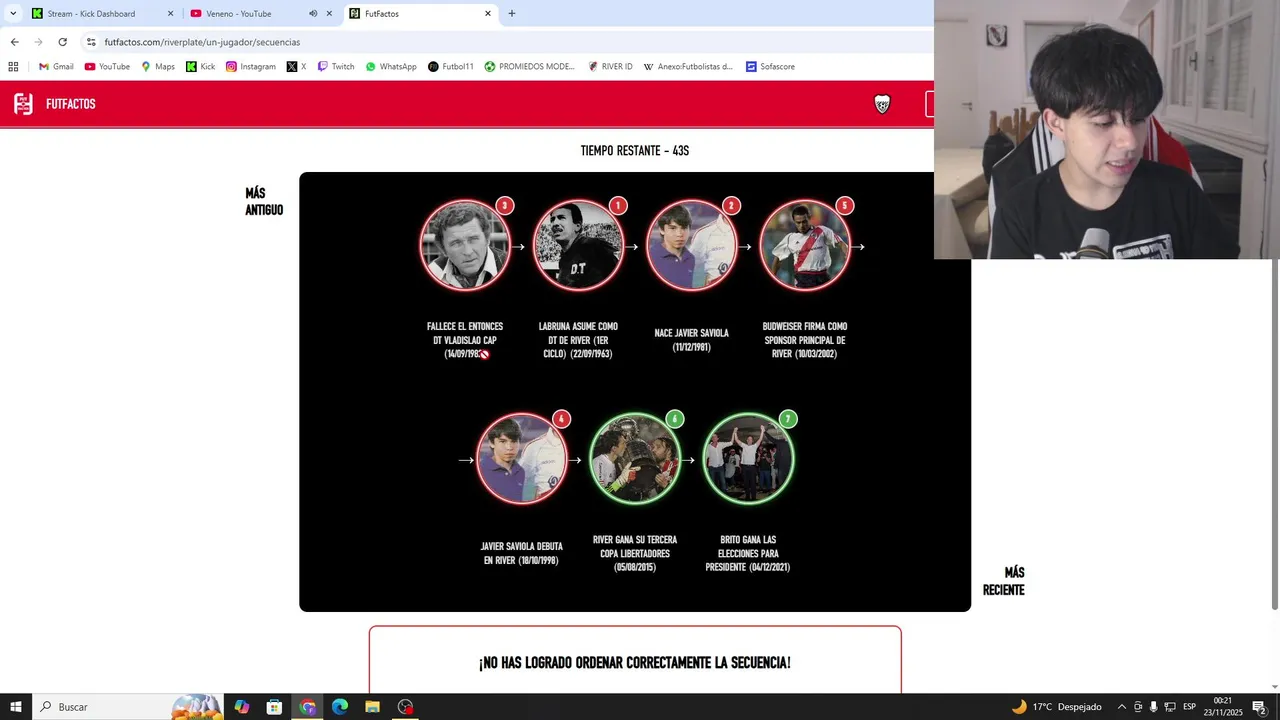Open the Kick bookmark
The height and width of the screenshot is (720, 1280).
[x=201, y=67]
